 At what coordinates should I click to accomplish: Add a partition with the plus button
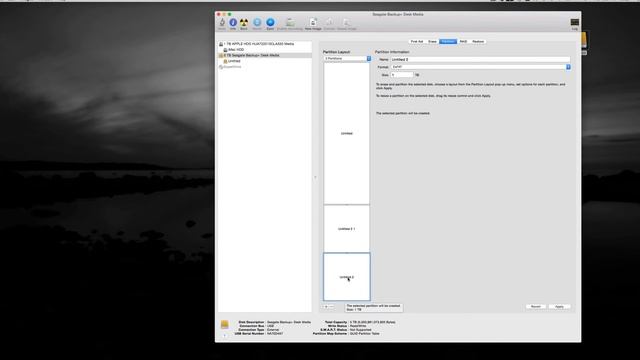coord(326,307)
